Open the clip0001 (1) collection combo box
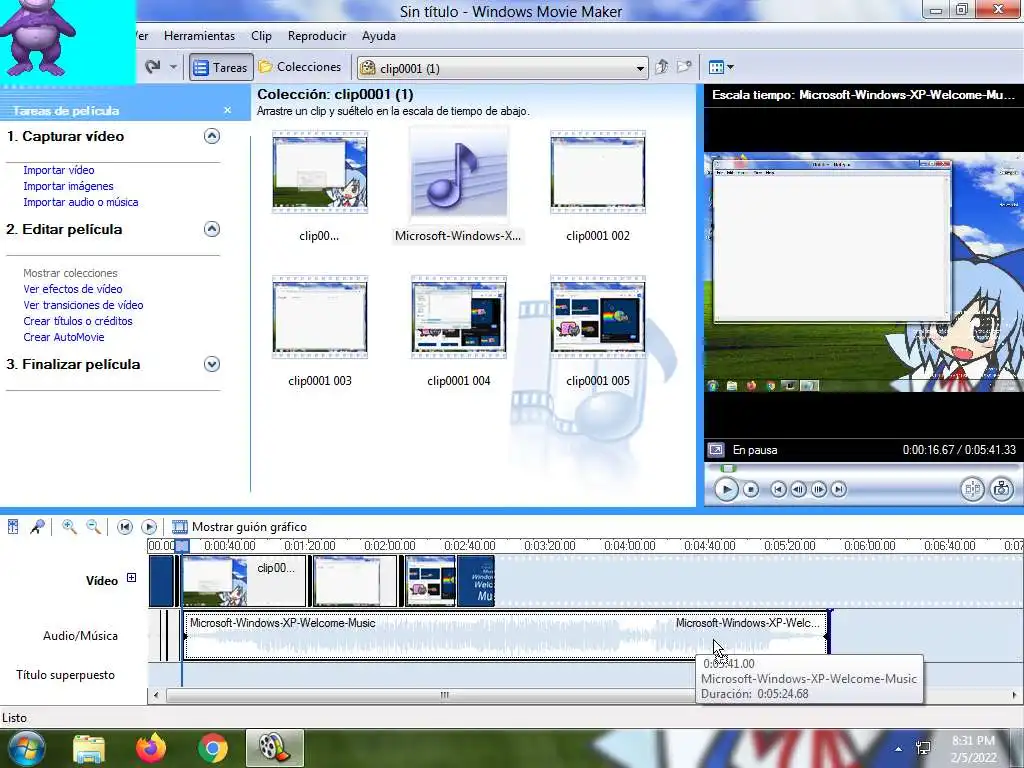Image resolution: width=1024 pixels, height=768 pixels. tap(502, 68)
